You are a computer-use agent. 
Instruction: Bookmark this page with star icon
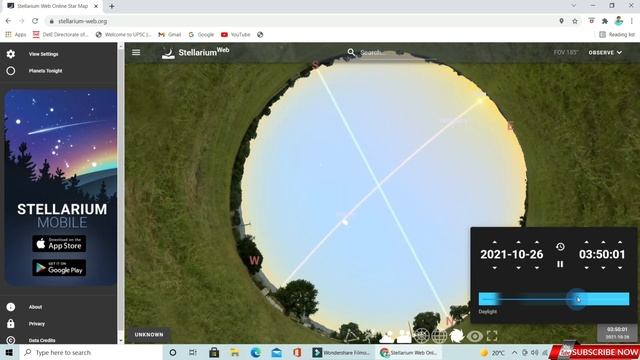click(575, 21)
